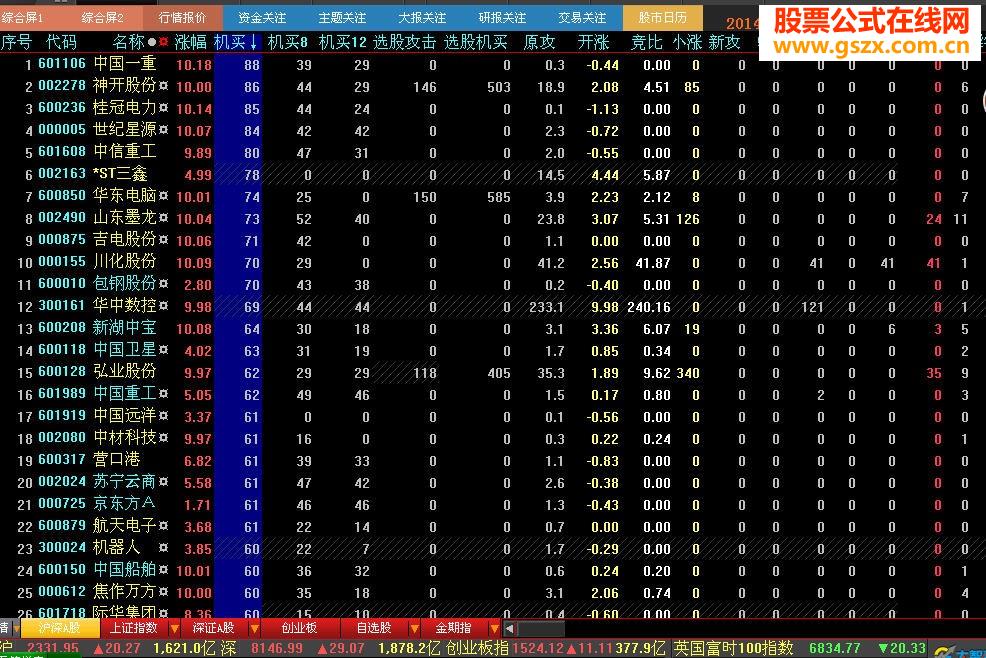This screenshot has width=986, height=658.
Task: Click the marker icon beside 中国船舶
Action: (x=163, y=570)
